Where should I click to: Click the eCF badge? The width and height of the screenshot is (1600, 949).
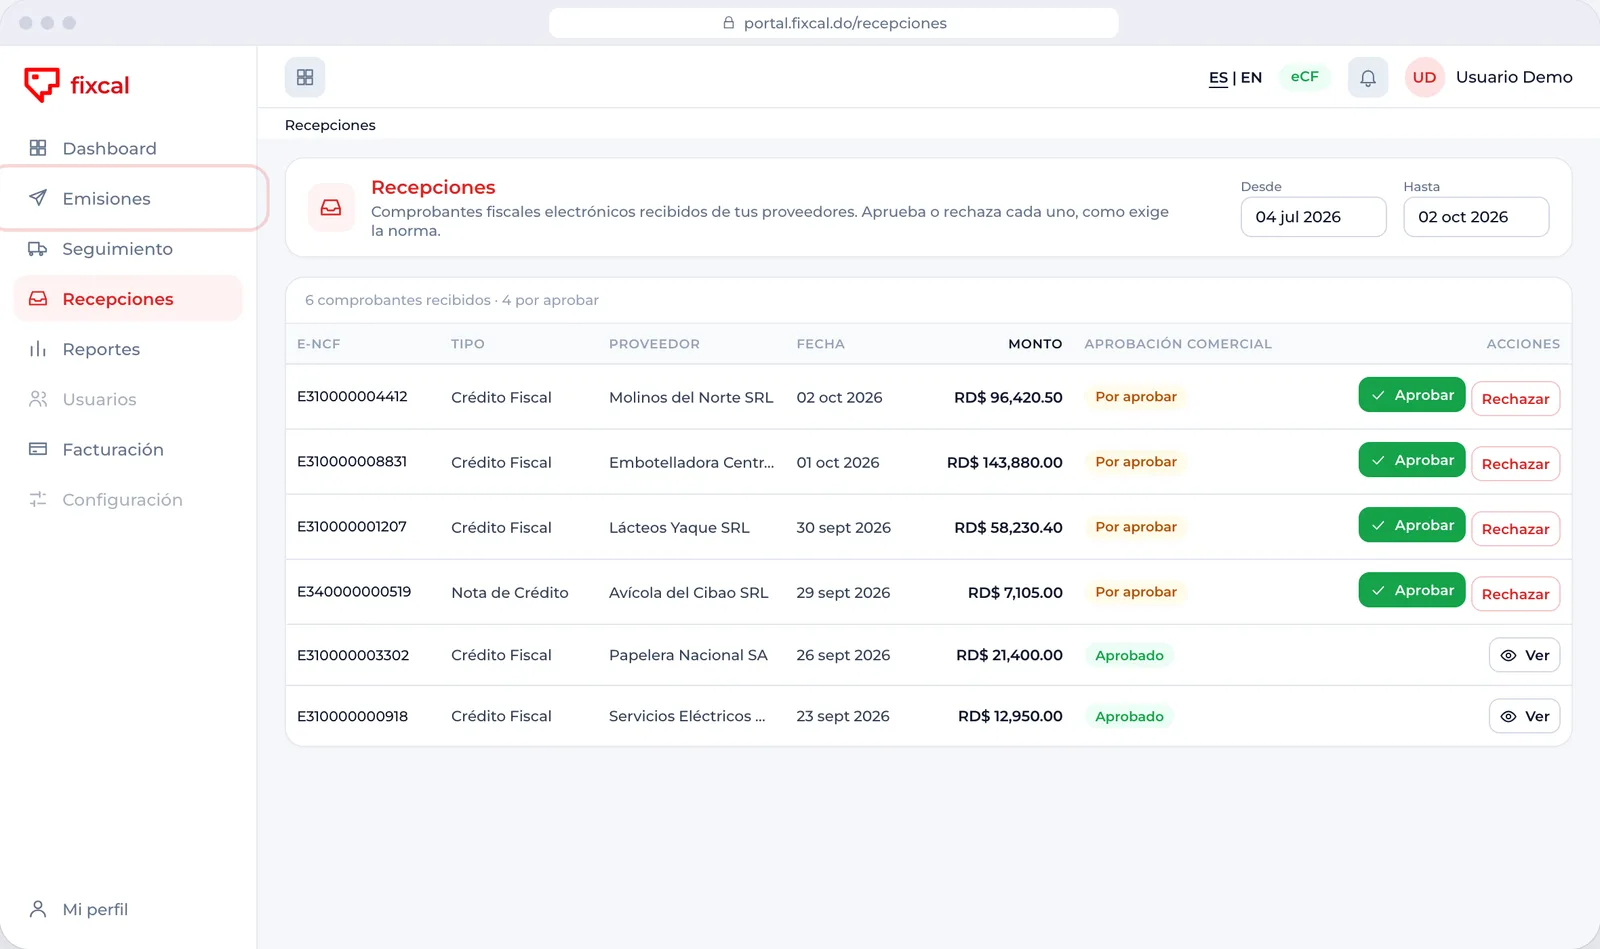coord(1304,77)
